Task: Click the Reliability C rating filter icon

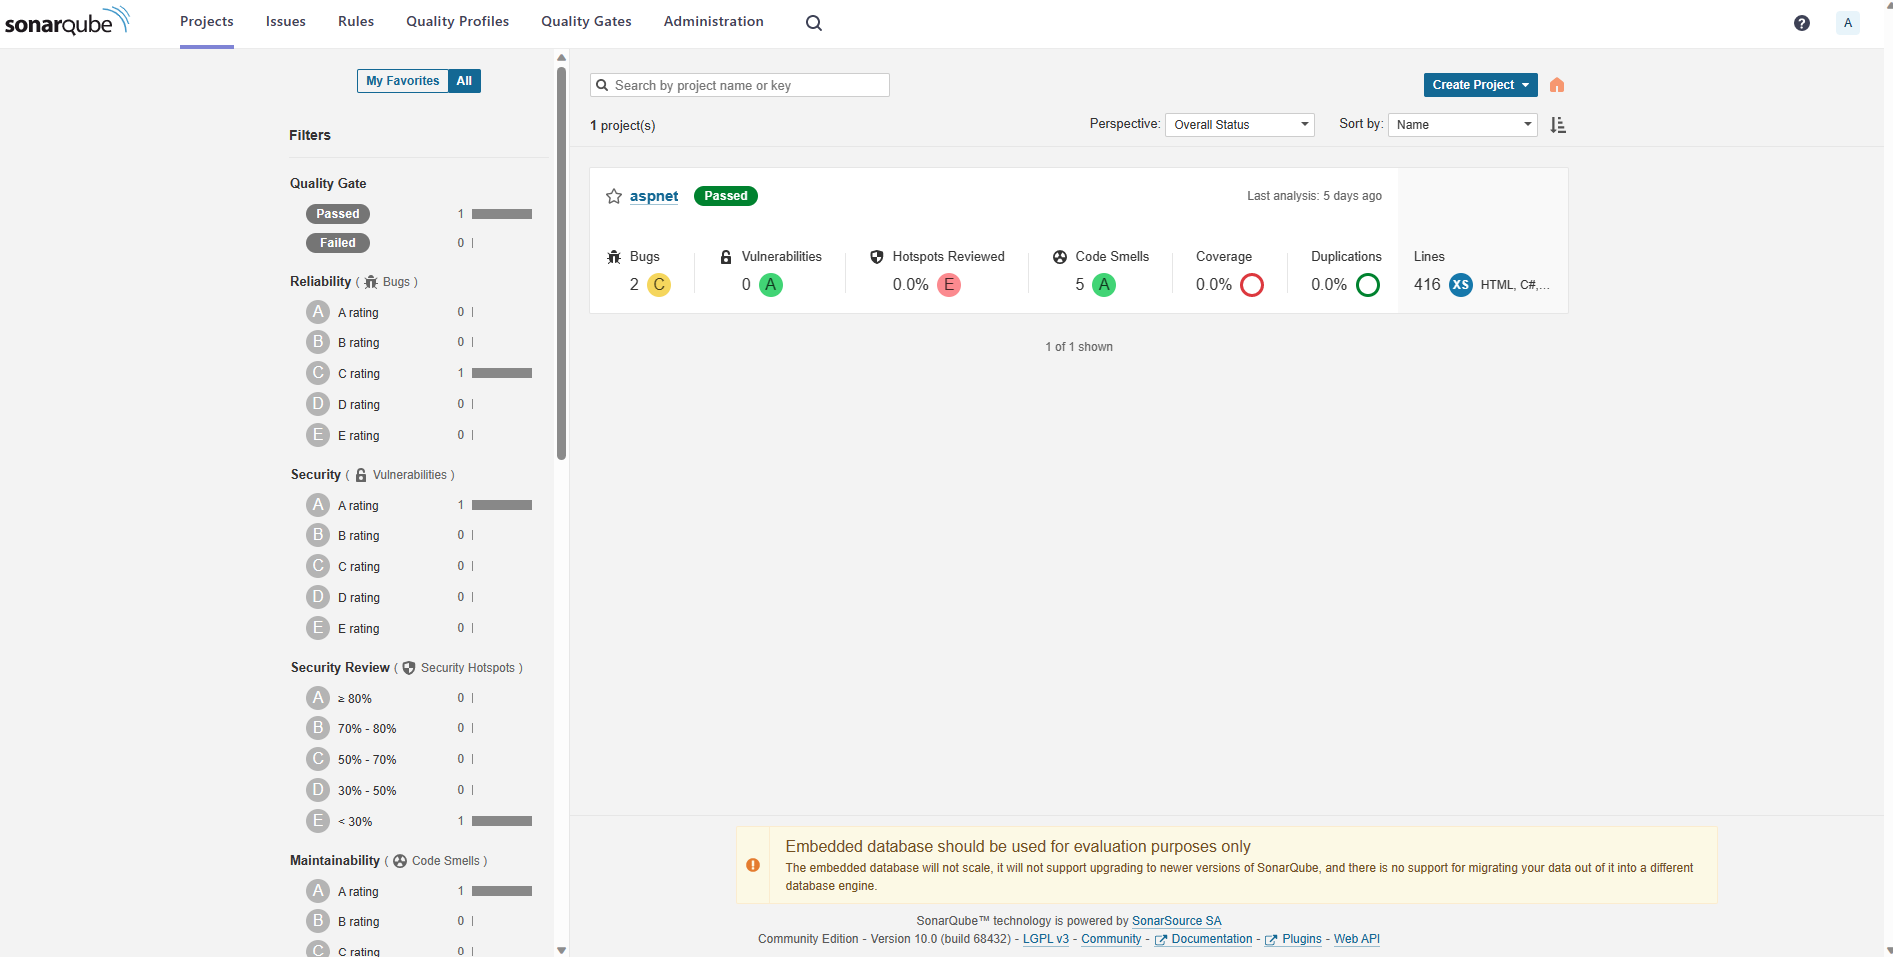Action: tap(318, 373)
